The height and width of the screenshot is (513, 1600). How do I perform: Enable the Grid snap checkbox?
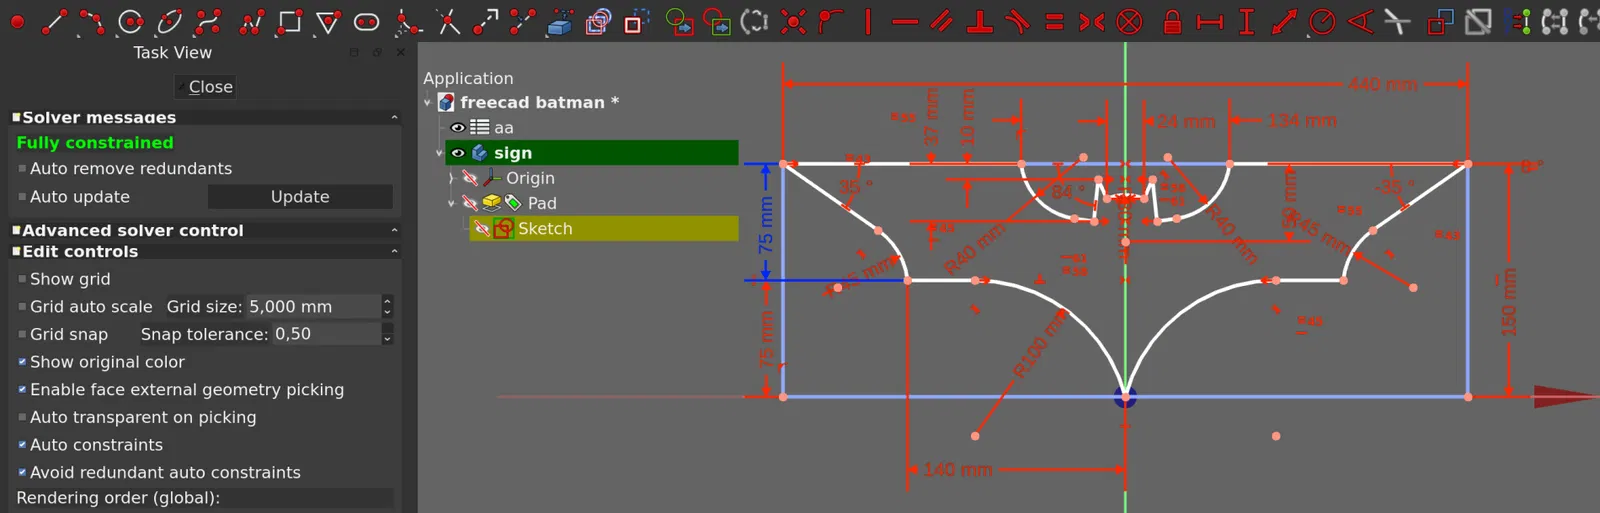pyautogui.click(x=22, y=334)
